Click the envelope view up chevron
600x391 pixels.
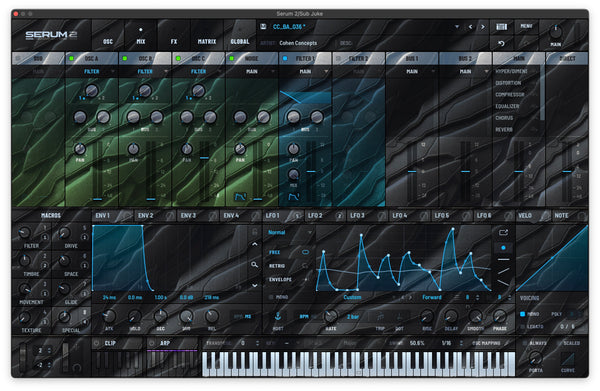click(x=254, y=244)
